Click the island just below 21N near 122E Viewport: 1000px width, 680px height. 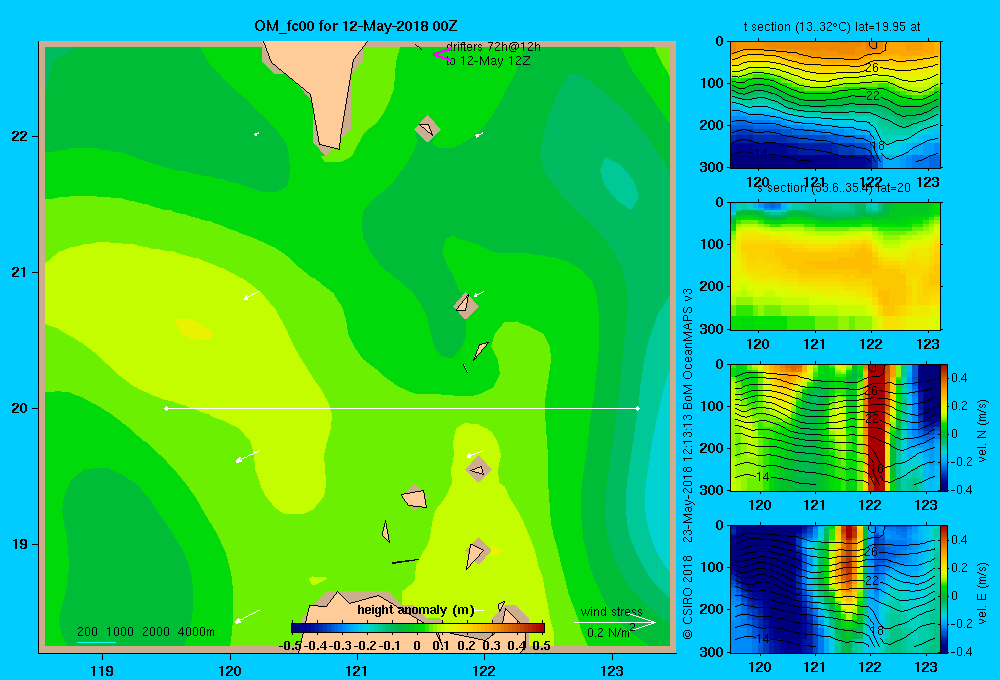(x=466, y=306)
